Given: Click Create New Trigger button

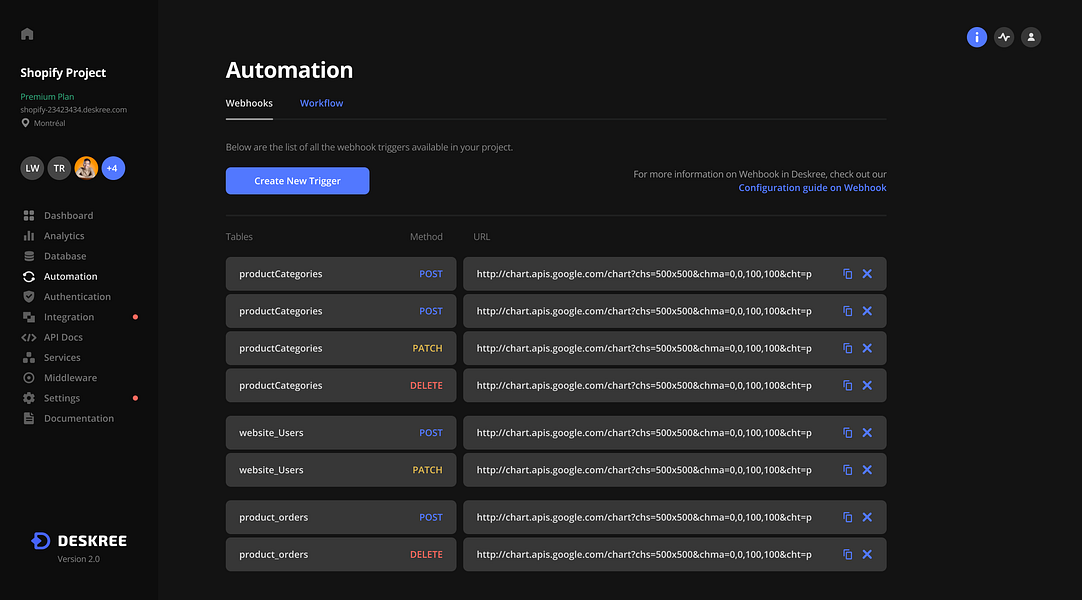Looking at the screenshot, I should click(297, 181).
